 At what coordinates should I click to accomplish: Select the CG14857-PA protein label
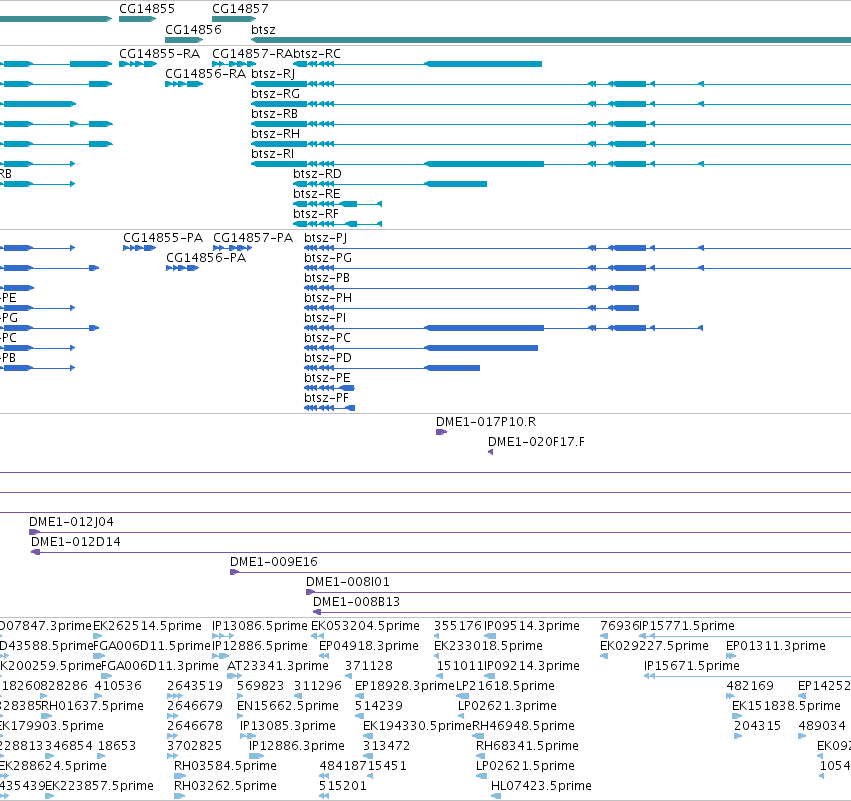click(x=253, y=238)
